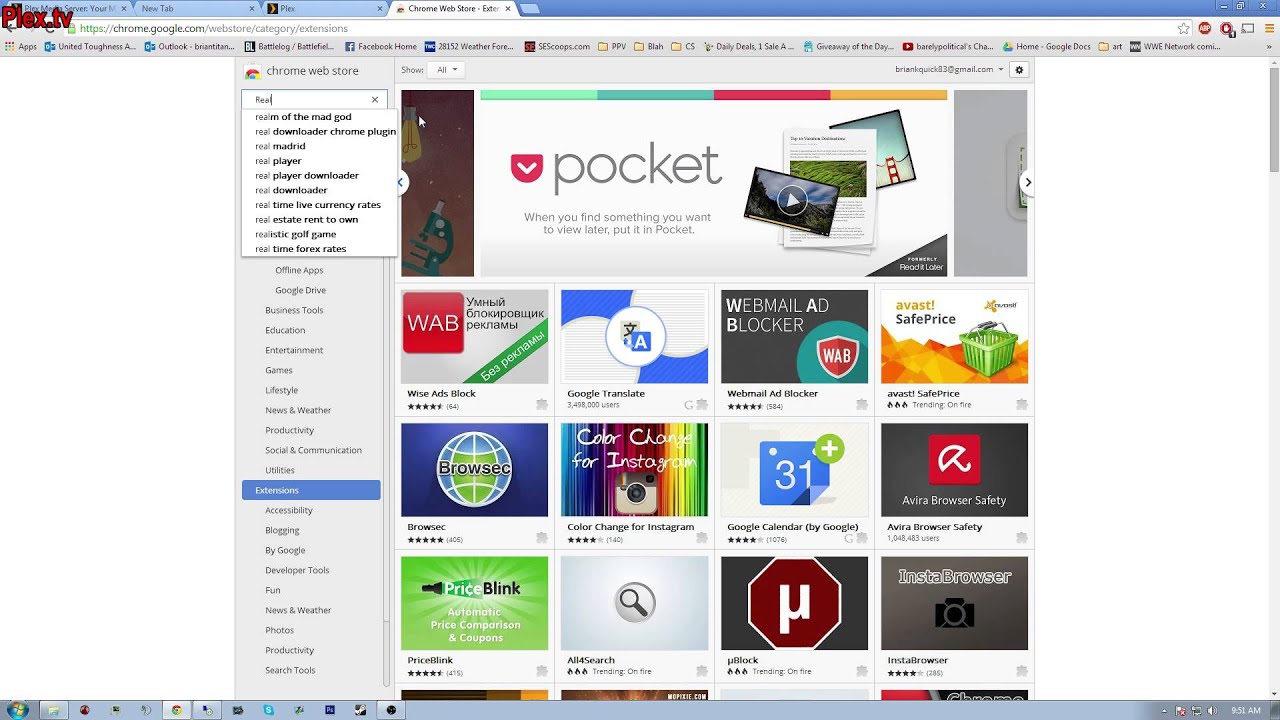This screenshot has width=1280, height=720.
Task: Choose suggestion 'real time live currency rates'
Action: 318,205
